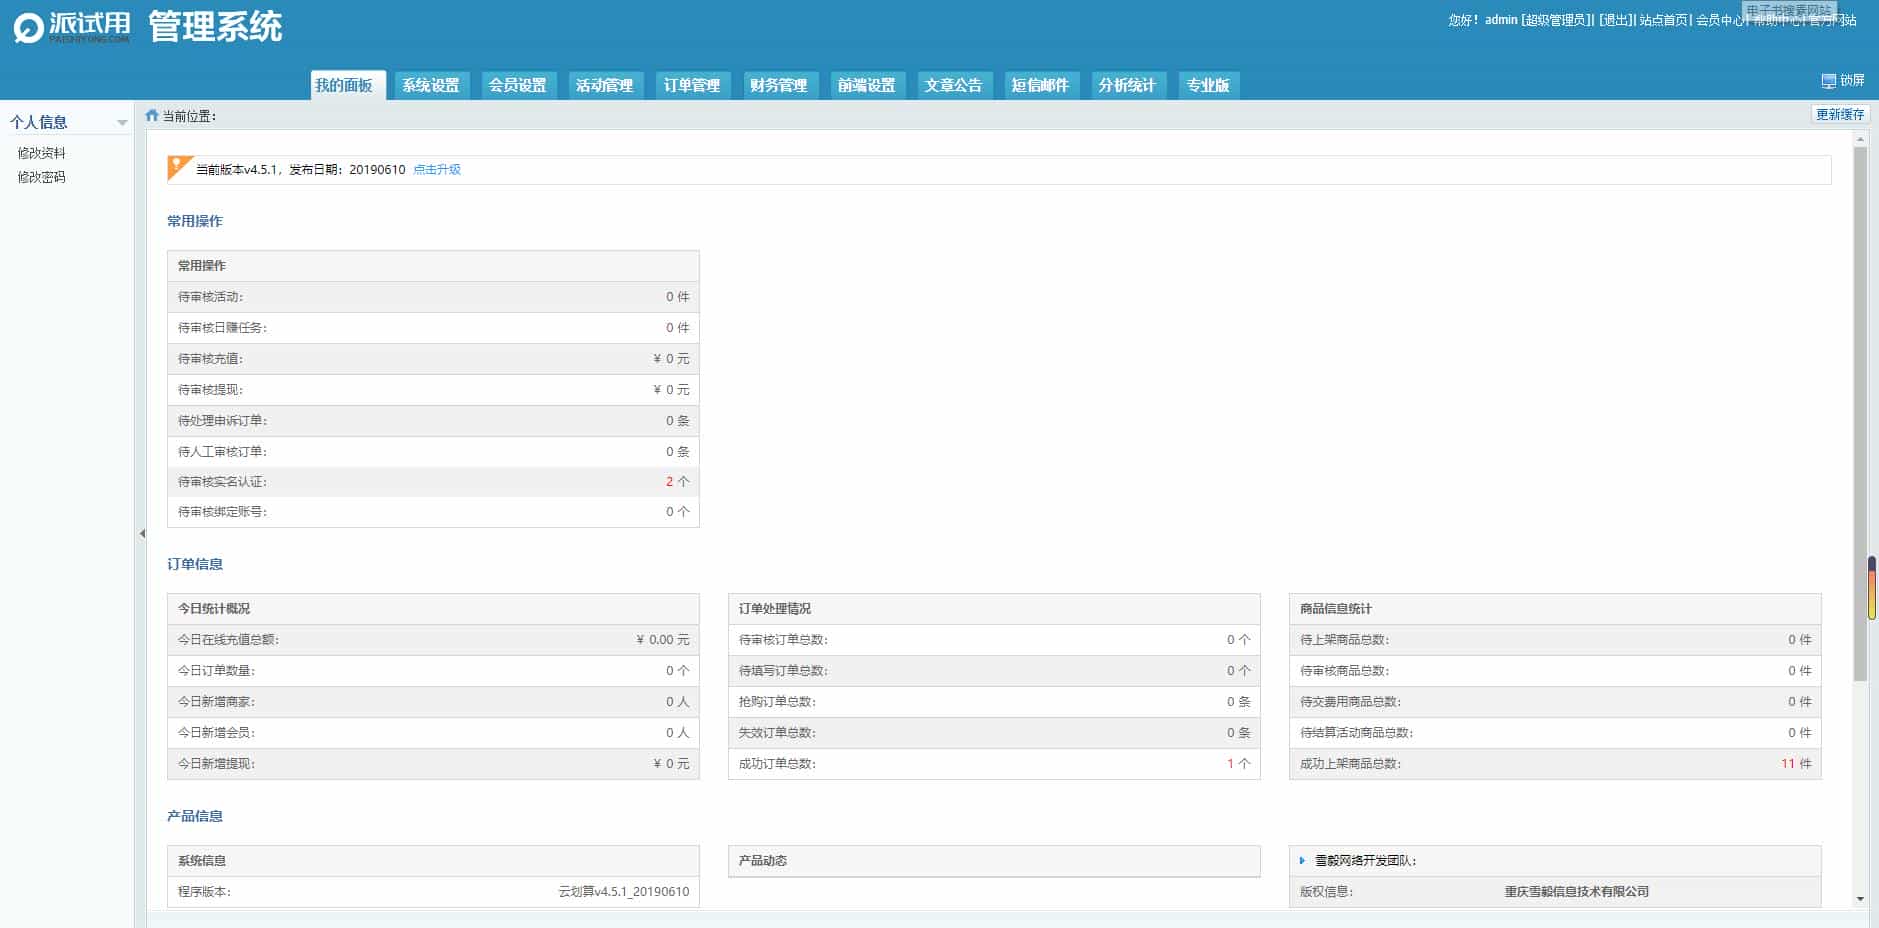Screen dimensions: 1879x928
Task: Click the 点击升级 upgrade link
Action: coord(437,170)
